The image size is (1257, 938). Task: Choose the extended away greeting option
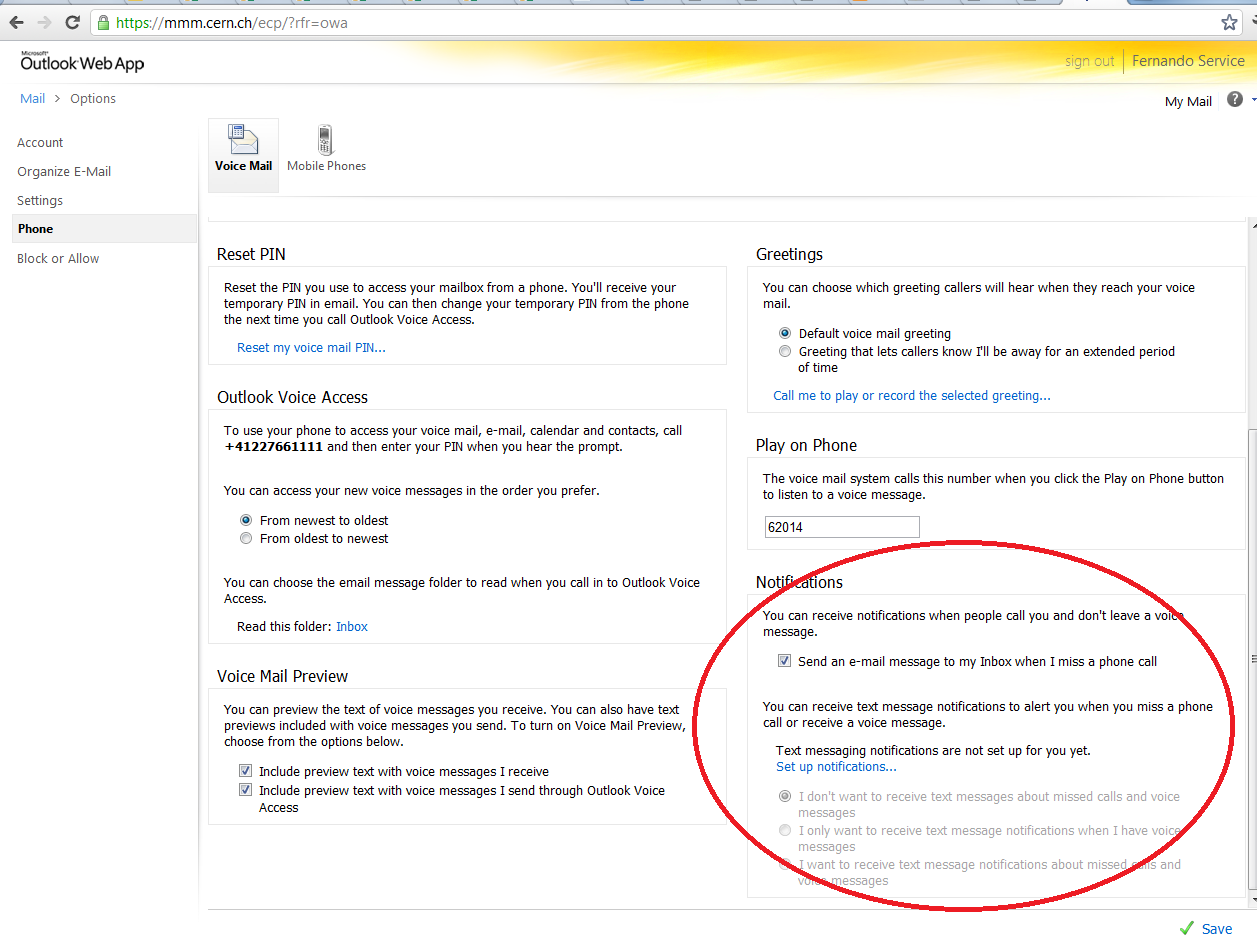click(785, 352)
